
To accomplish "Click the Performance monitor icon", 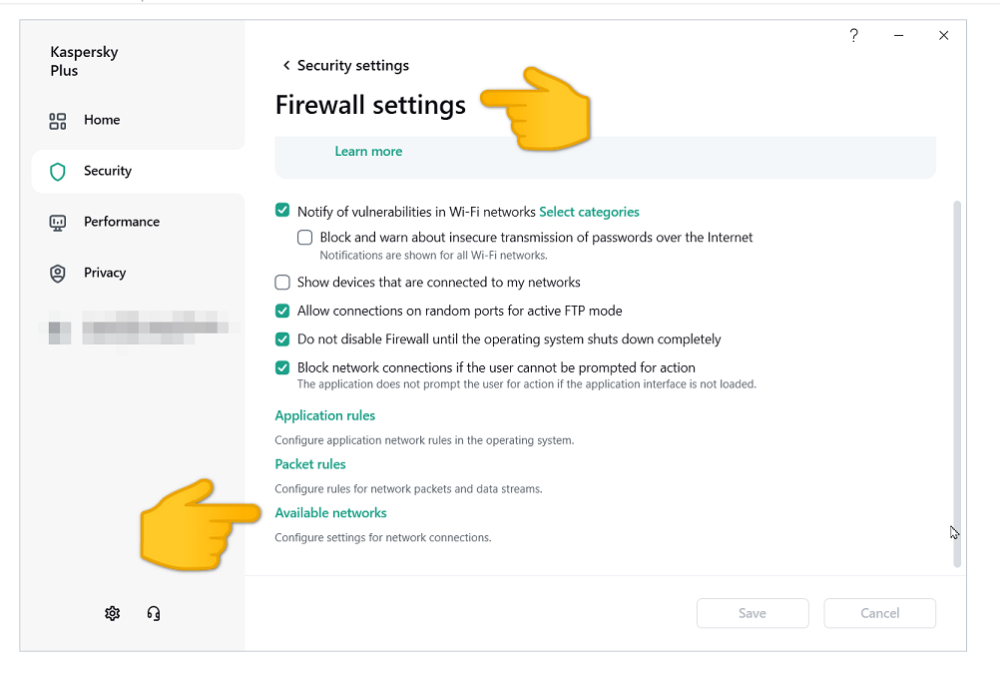I will click(58, 223).
